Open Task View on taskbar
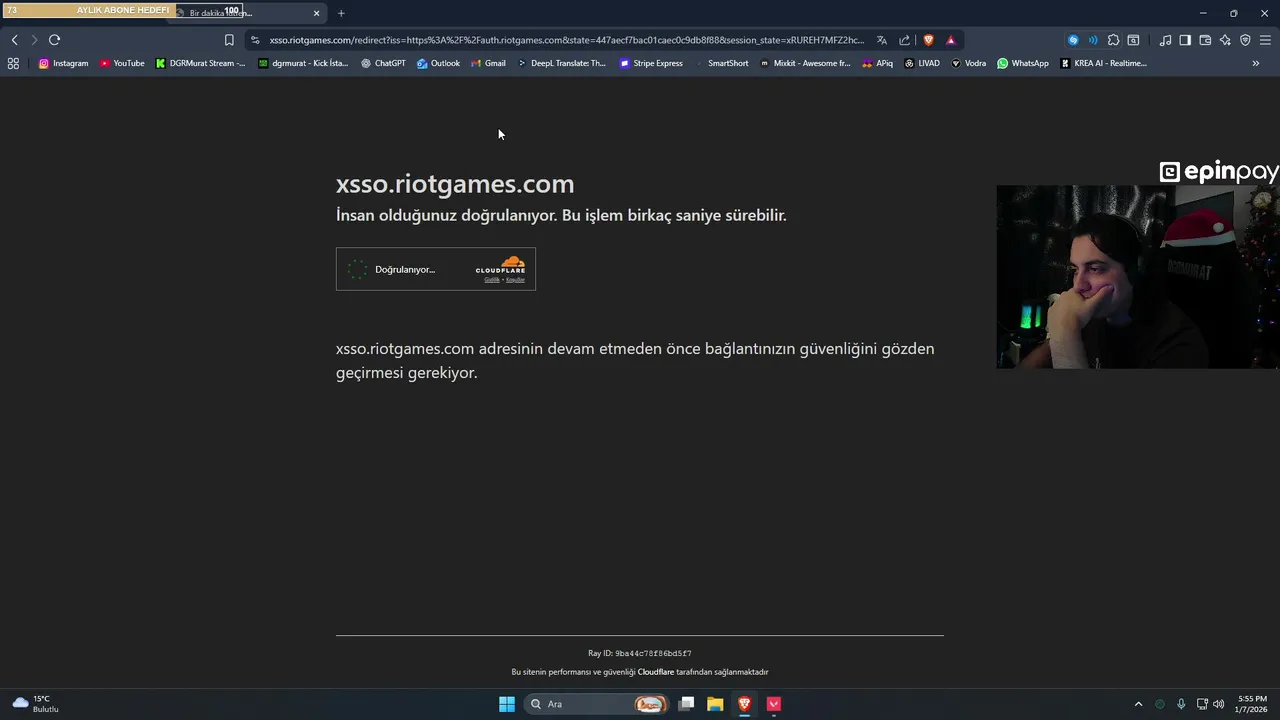 686,704
